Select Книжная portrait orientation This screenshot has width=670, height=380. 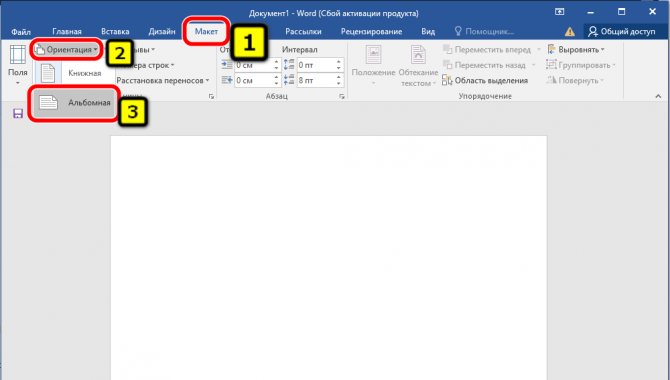[73, 73]
